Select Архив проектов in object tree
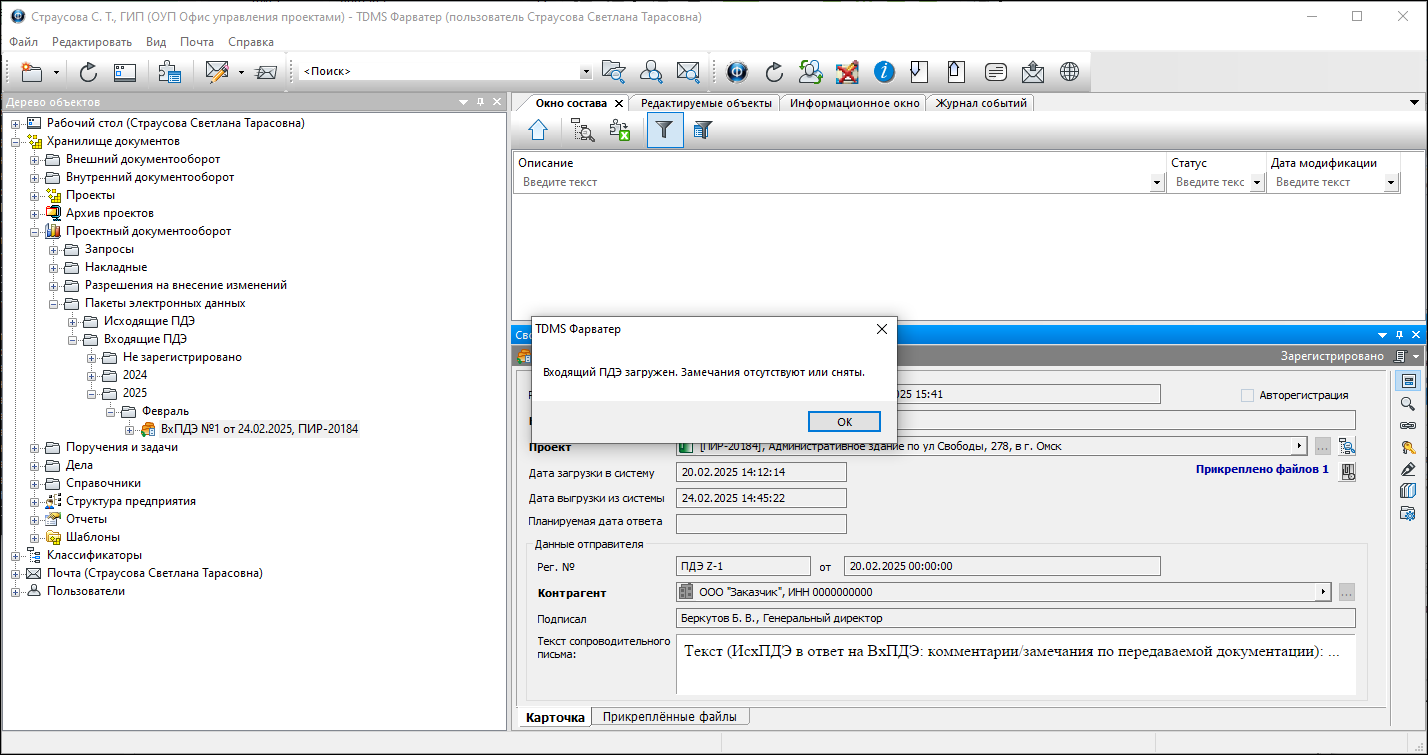1428x755 pixels. (109, 213)
